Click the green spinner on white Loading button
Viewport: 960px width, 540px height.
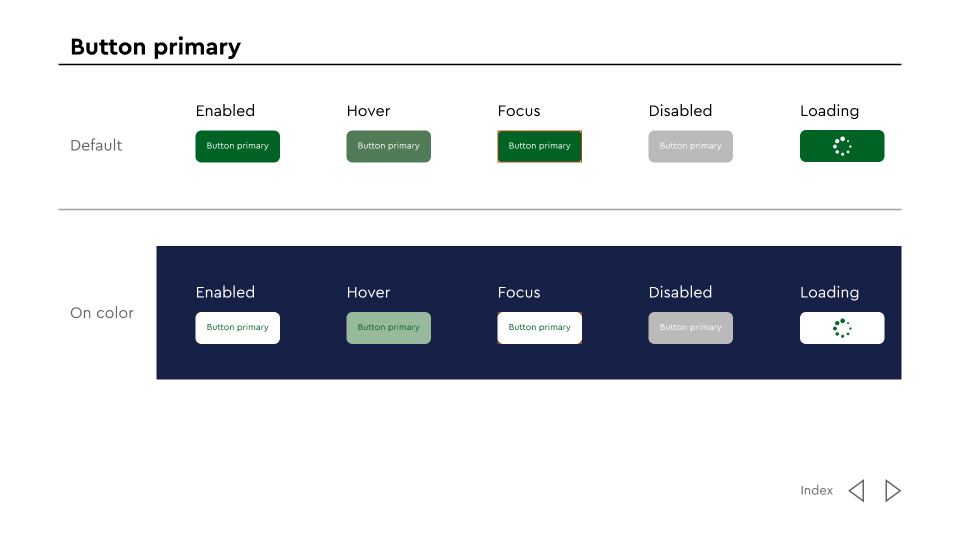pos(842,328)
